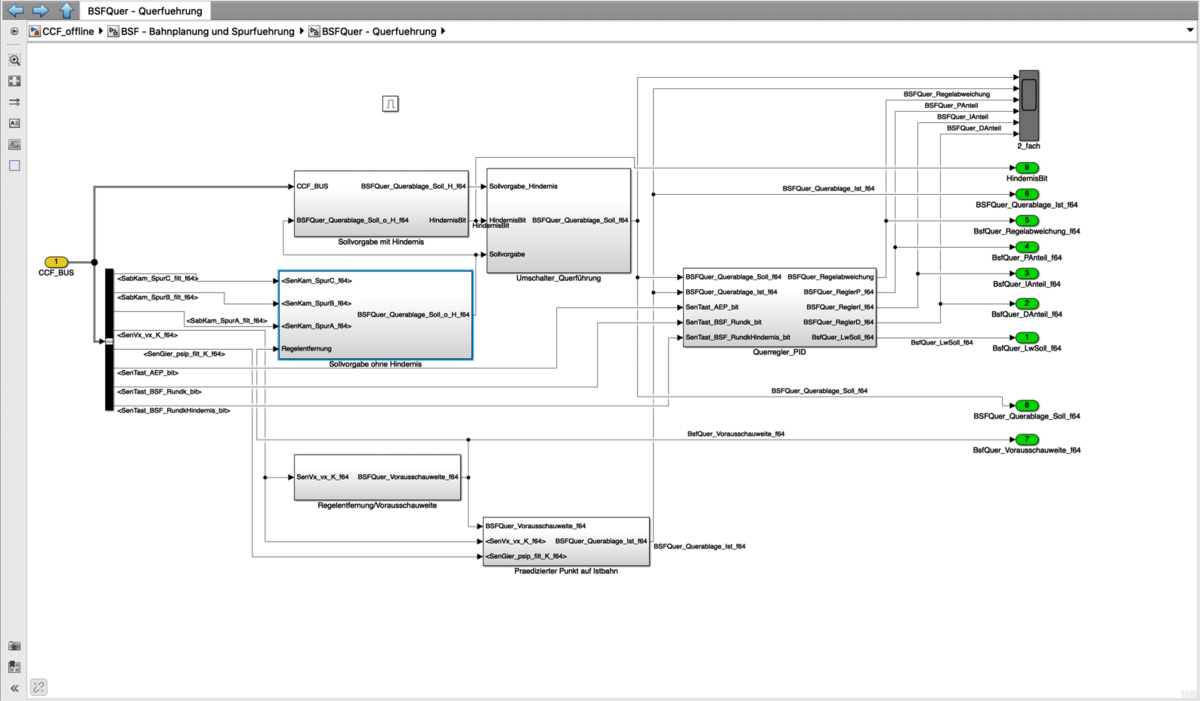1200x701 pixels.
Task: Collapse the palette with double chevron
Action: [14, 688]
